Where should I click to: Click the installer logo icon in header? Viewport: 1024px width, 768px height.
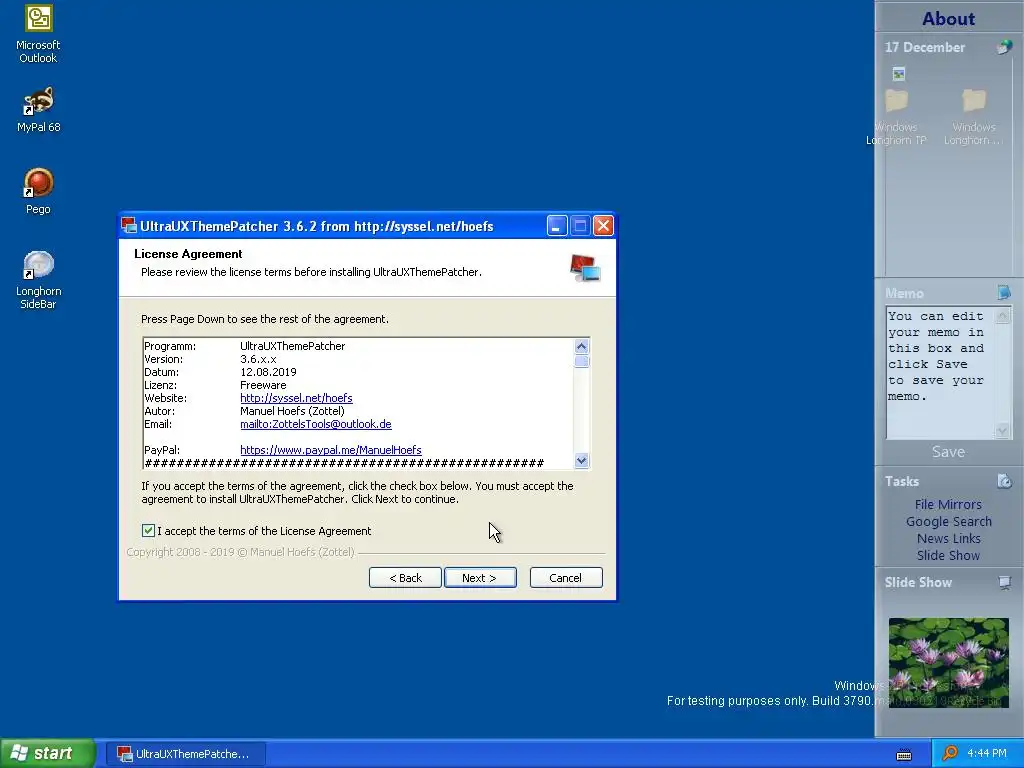tap(584, 268)
